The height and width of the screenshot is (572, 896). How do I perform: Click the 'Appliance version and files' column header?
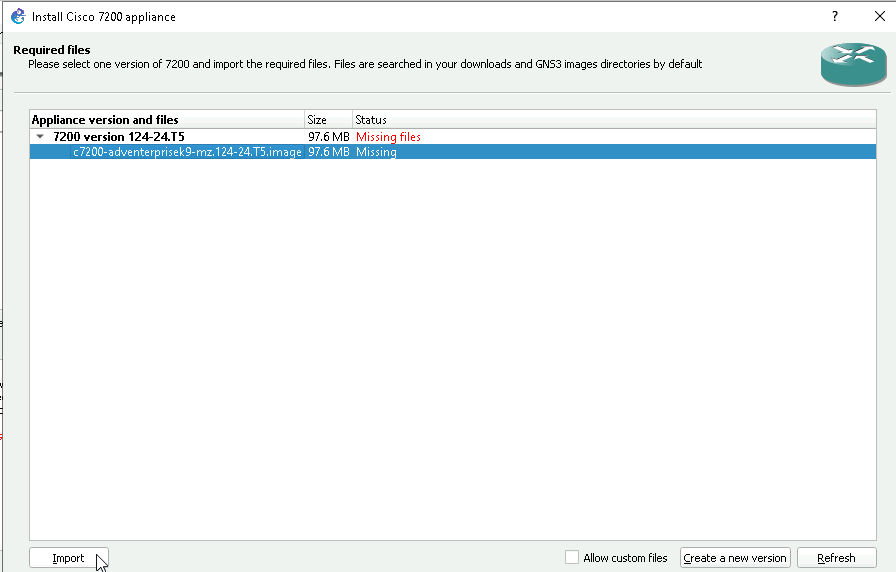pyautogui.click(x=167, y=119)
